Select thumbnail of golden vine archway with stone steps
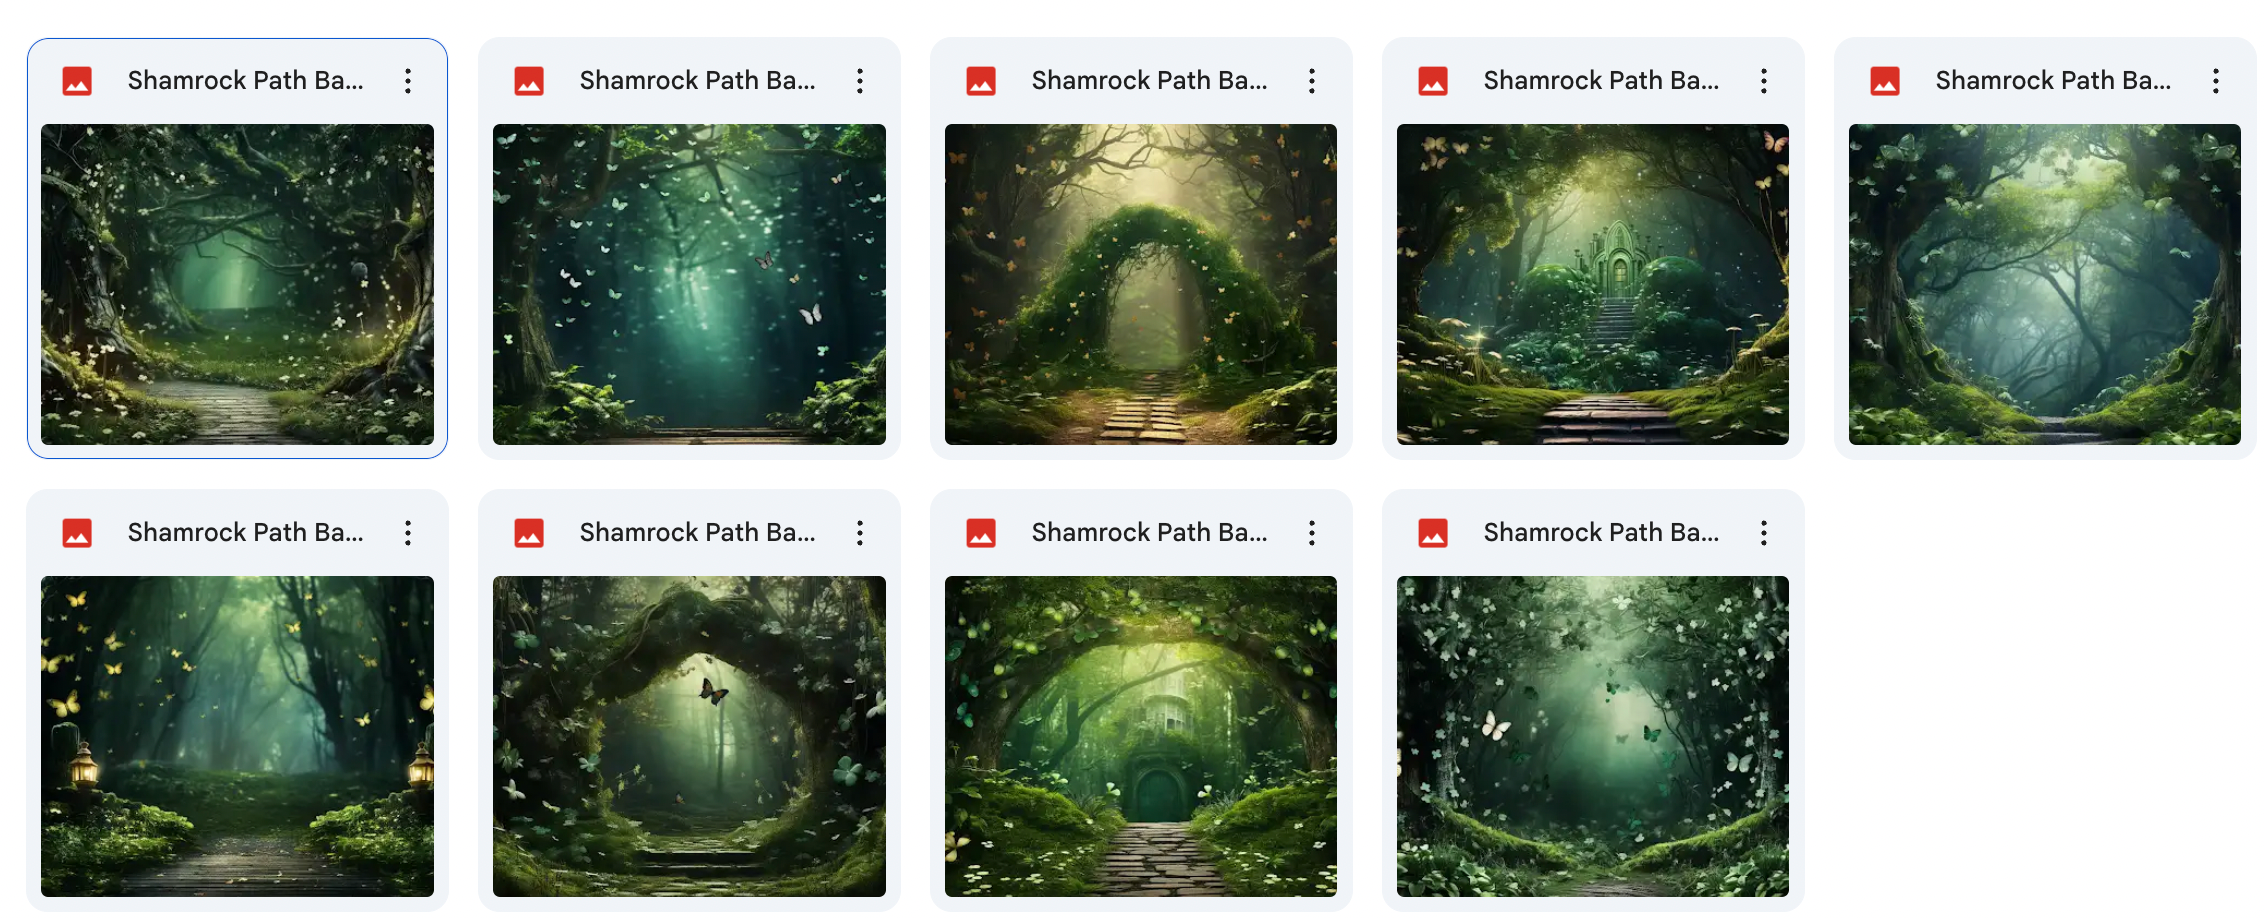The height and width of the screenshot is (918, 2264). (1141, 284)
